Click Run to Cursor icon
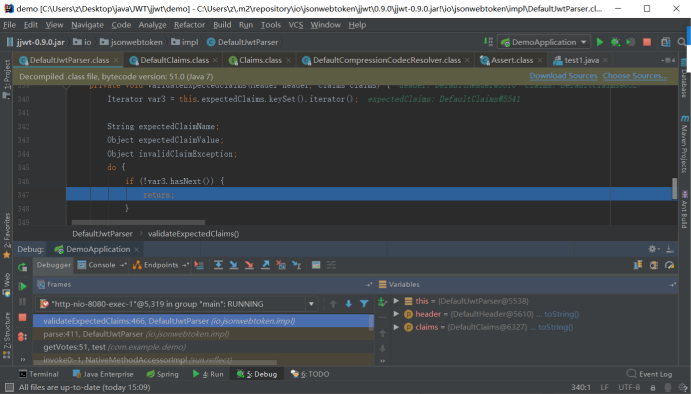The height and width of the screenshot is (394, 691). click(x=297, y=265)
